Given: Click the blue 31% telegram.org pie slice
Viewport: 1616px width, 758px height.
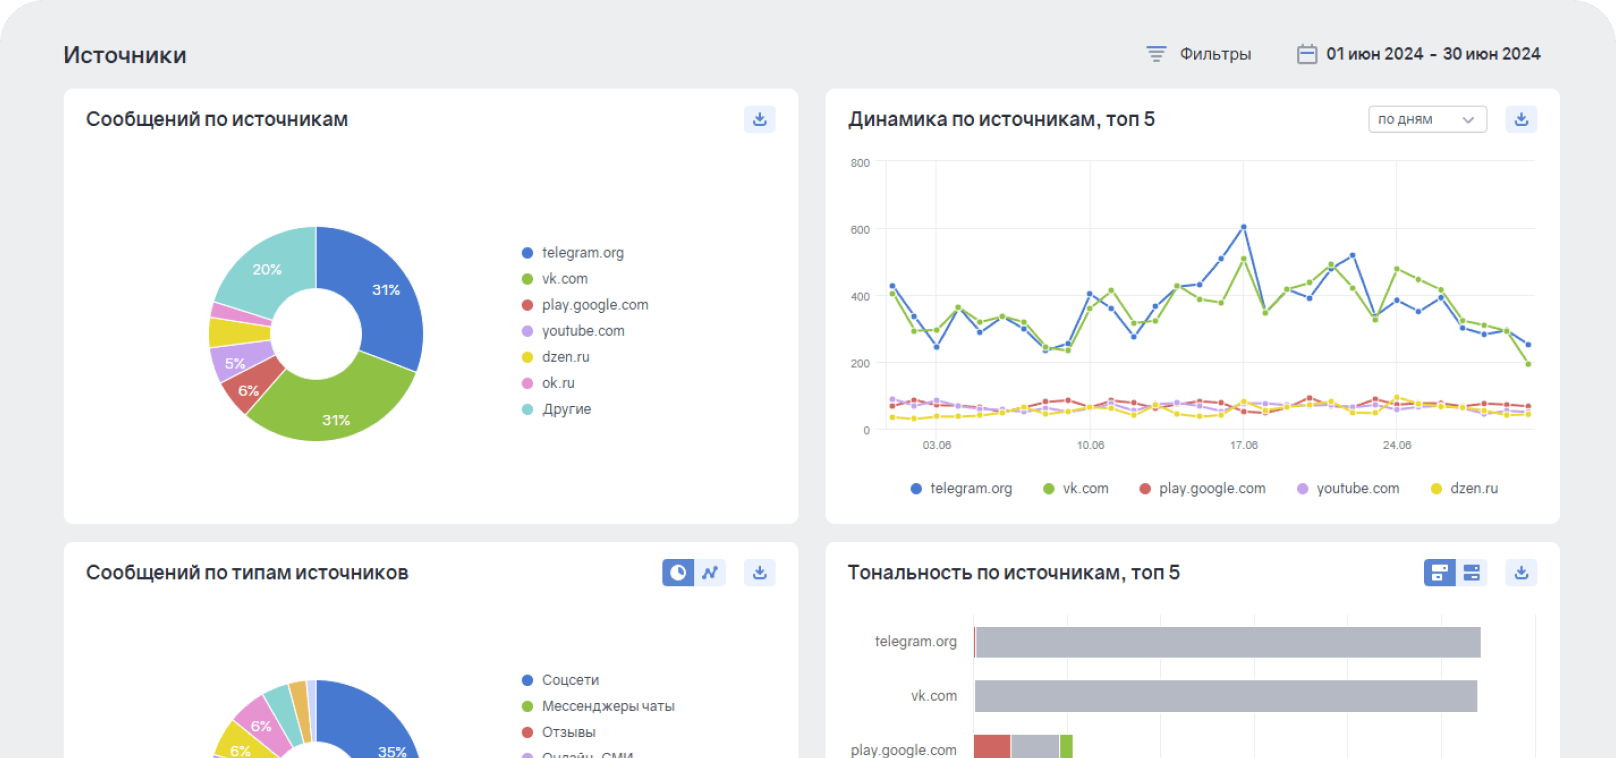Looking at the screenshot, I should (384, 290).
